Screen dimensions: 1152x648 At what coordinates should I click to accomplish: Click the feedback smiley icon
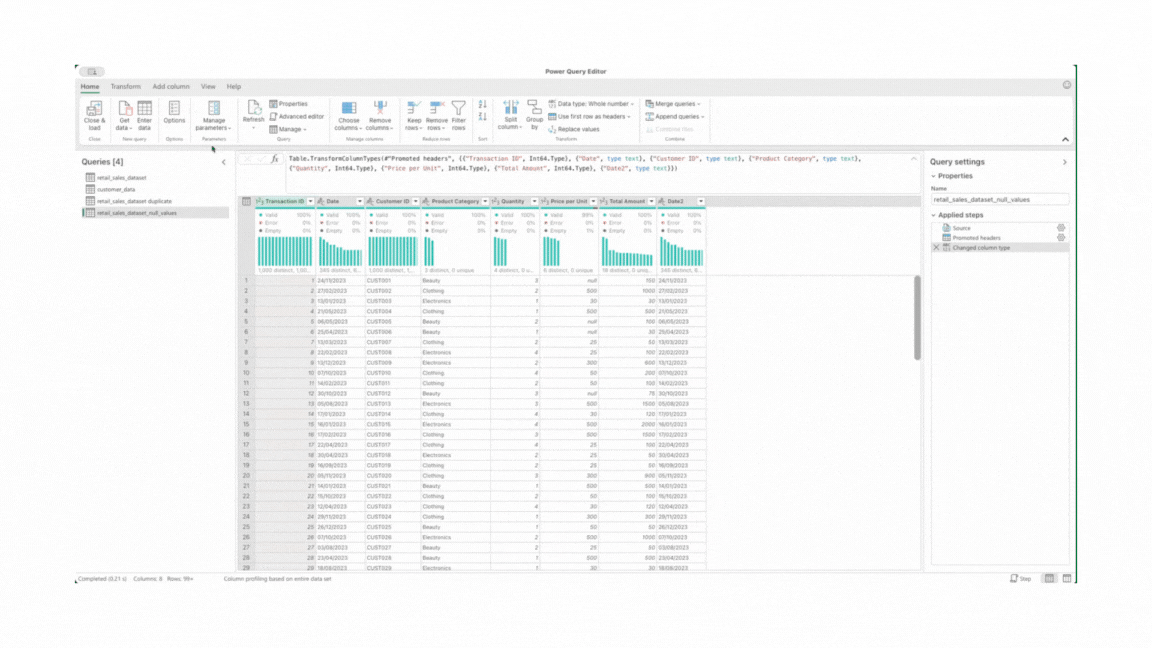coord(1067,85)
